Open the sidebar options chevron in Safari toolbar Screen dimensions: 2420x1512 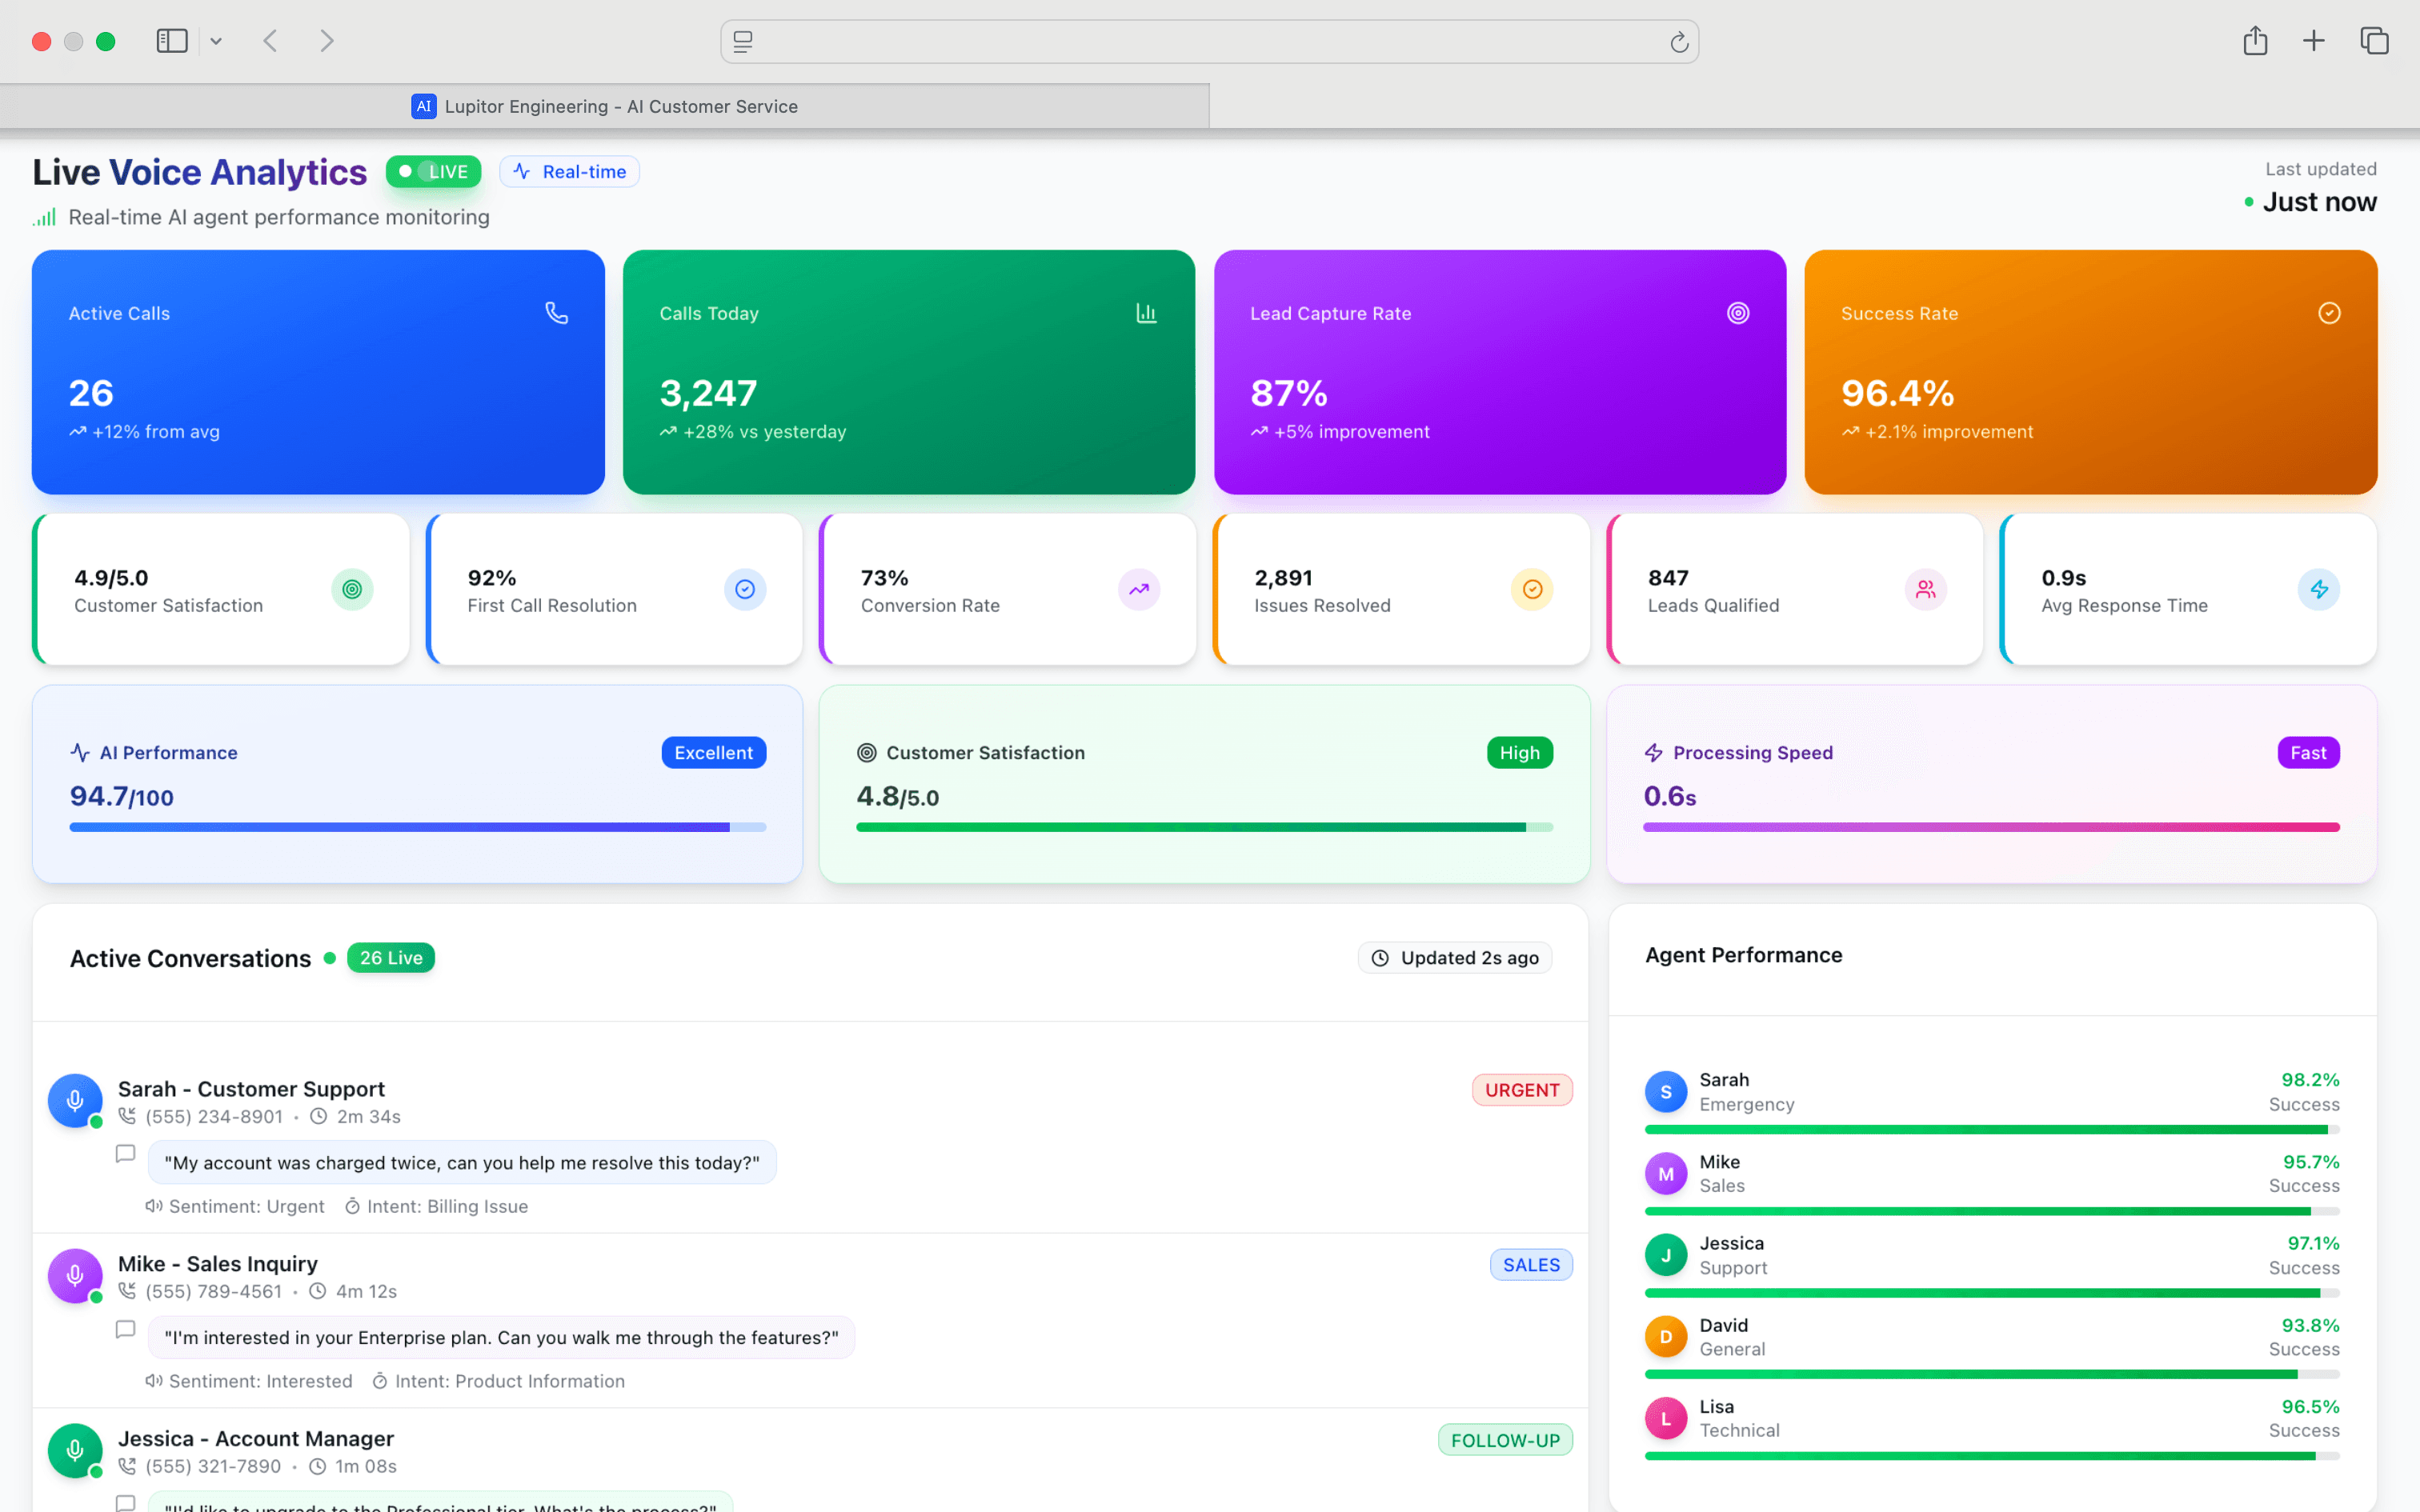(x=216, y=41)
